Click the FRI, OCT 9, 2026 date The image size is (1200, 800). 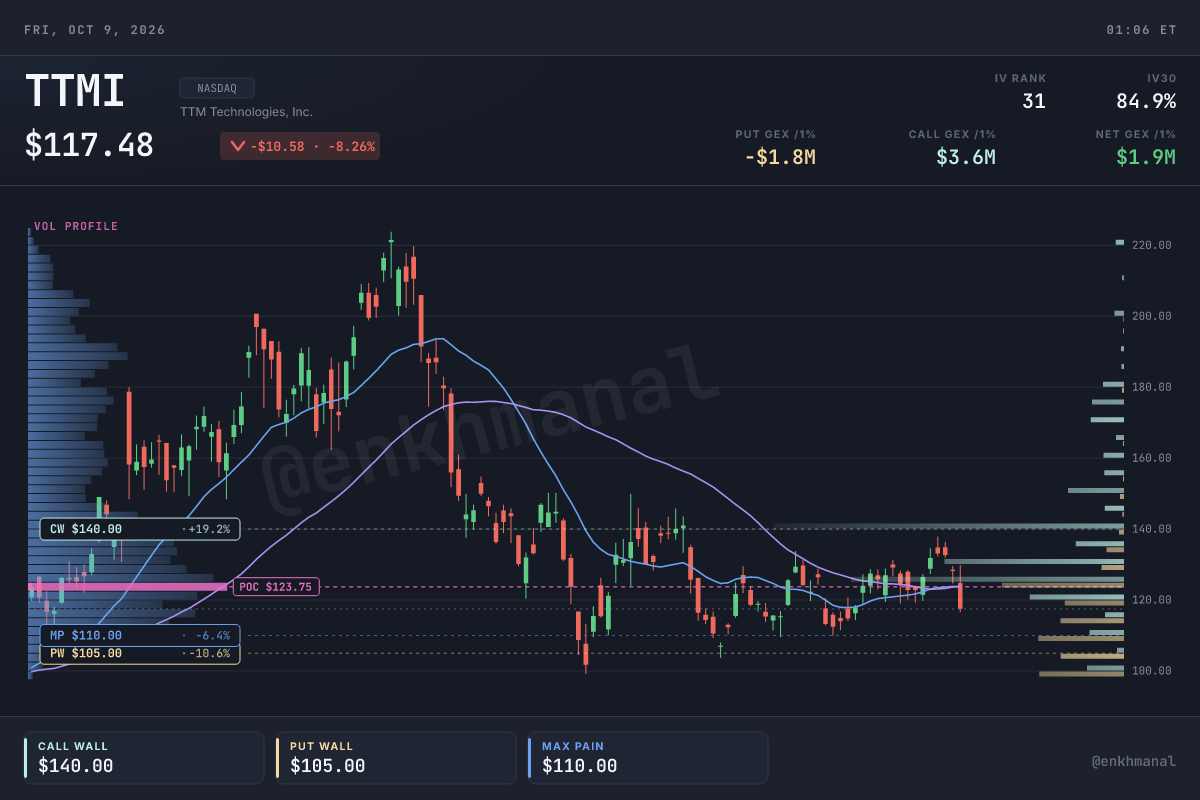[95, 30]
